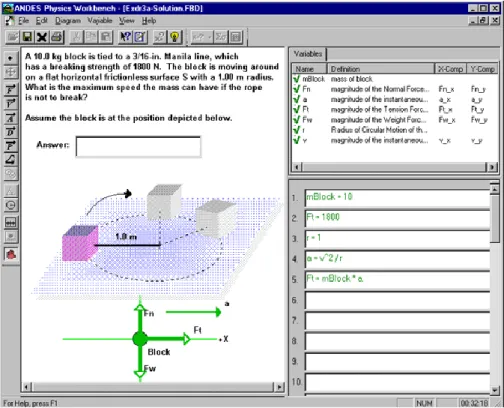Click the linked-circles tool in side palette
504x408 pixels.
pos(10,174)
